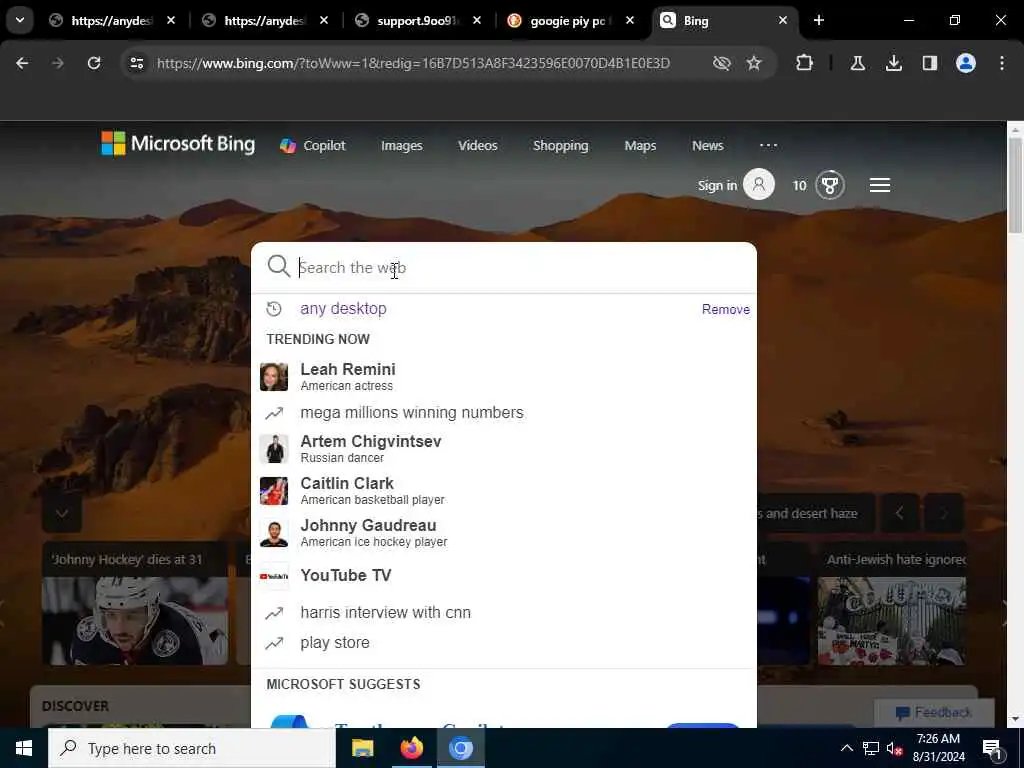1024x768 pixels.
Task: Open the tab search dropdown arrow
Action: pos(20,20)
